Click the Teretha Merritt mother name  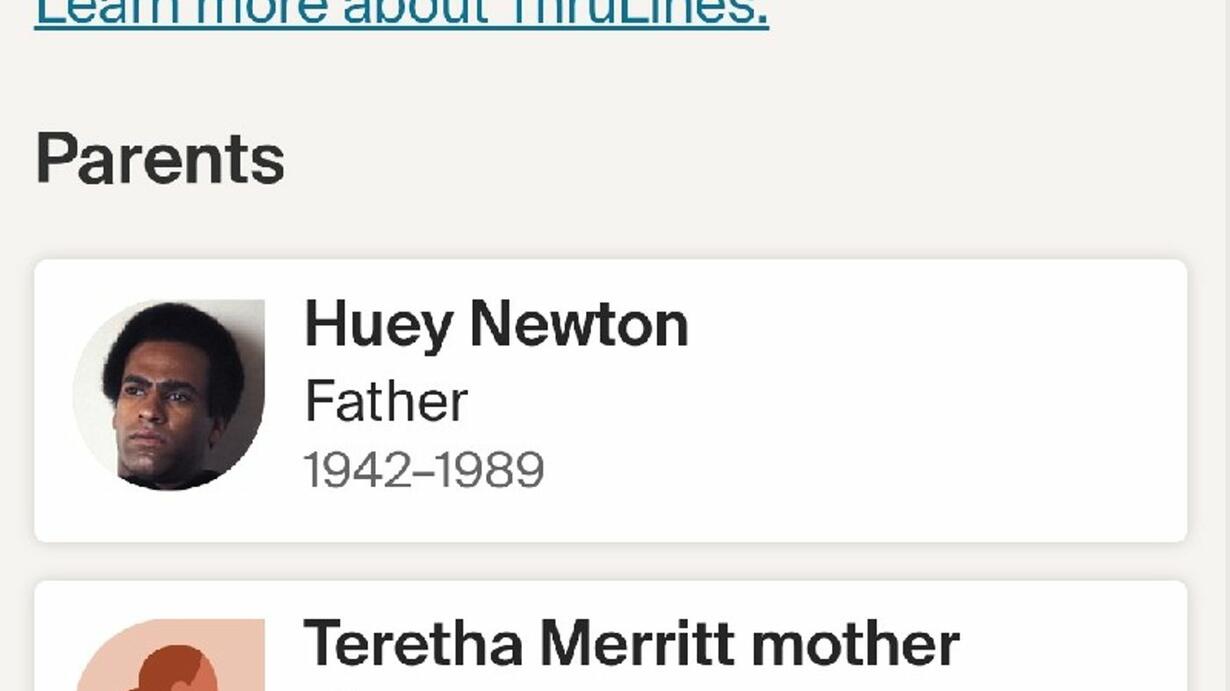point(631,643)
